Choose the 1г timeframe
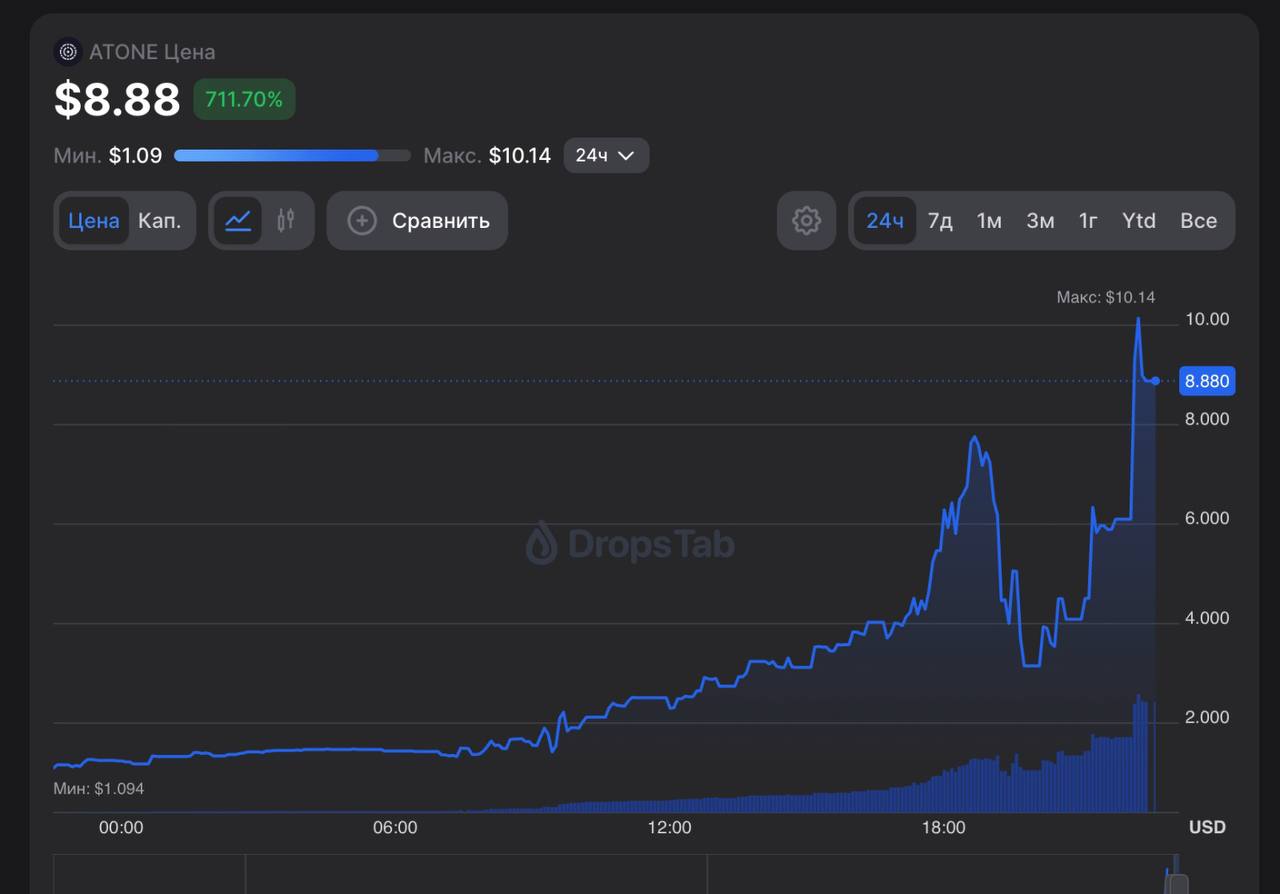This screenshot has width=1280, height=894. click(x=1088, y=221)
